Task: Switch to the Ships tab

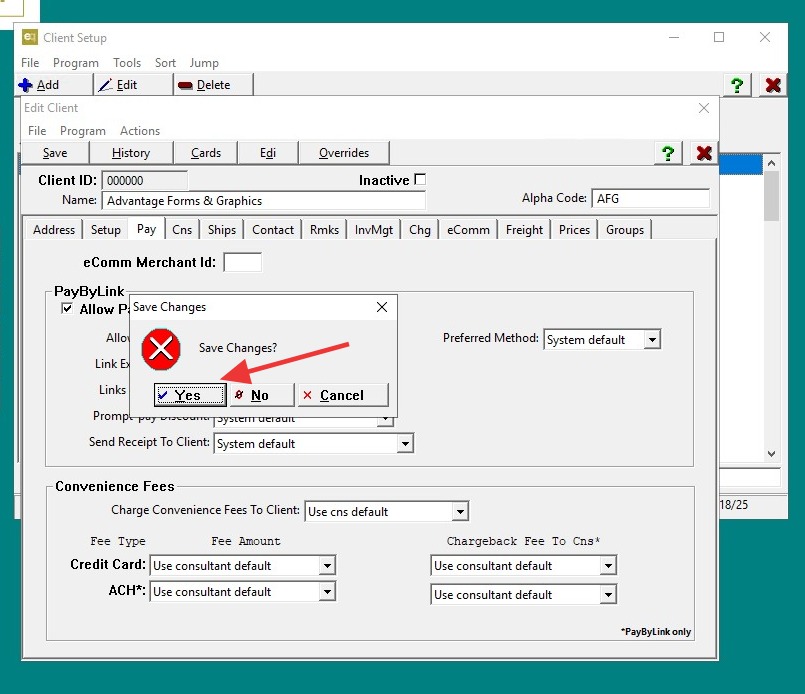Action: coord(222,229)
